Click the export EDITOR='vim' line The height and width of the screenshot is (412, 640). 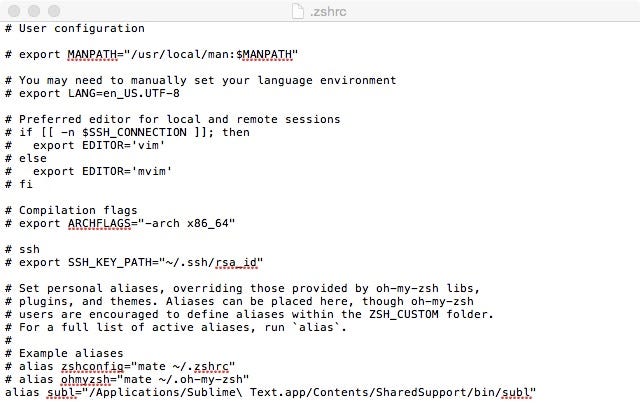pos(85,145)
